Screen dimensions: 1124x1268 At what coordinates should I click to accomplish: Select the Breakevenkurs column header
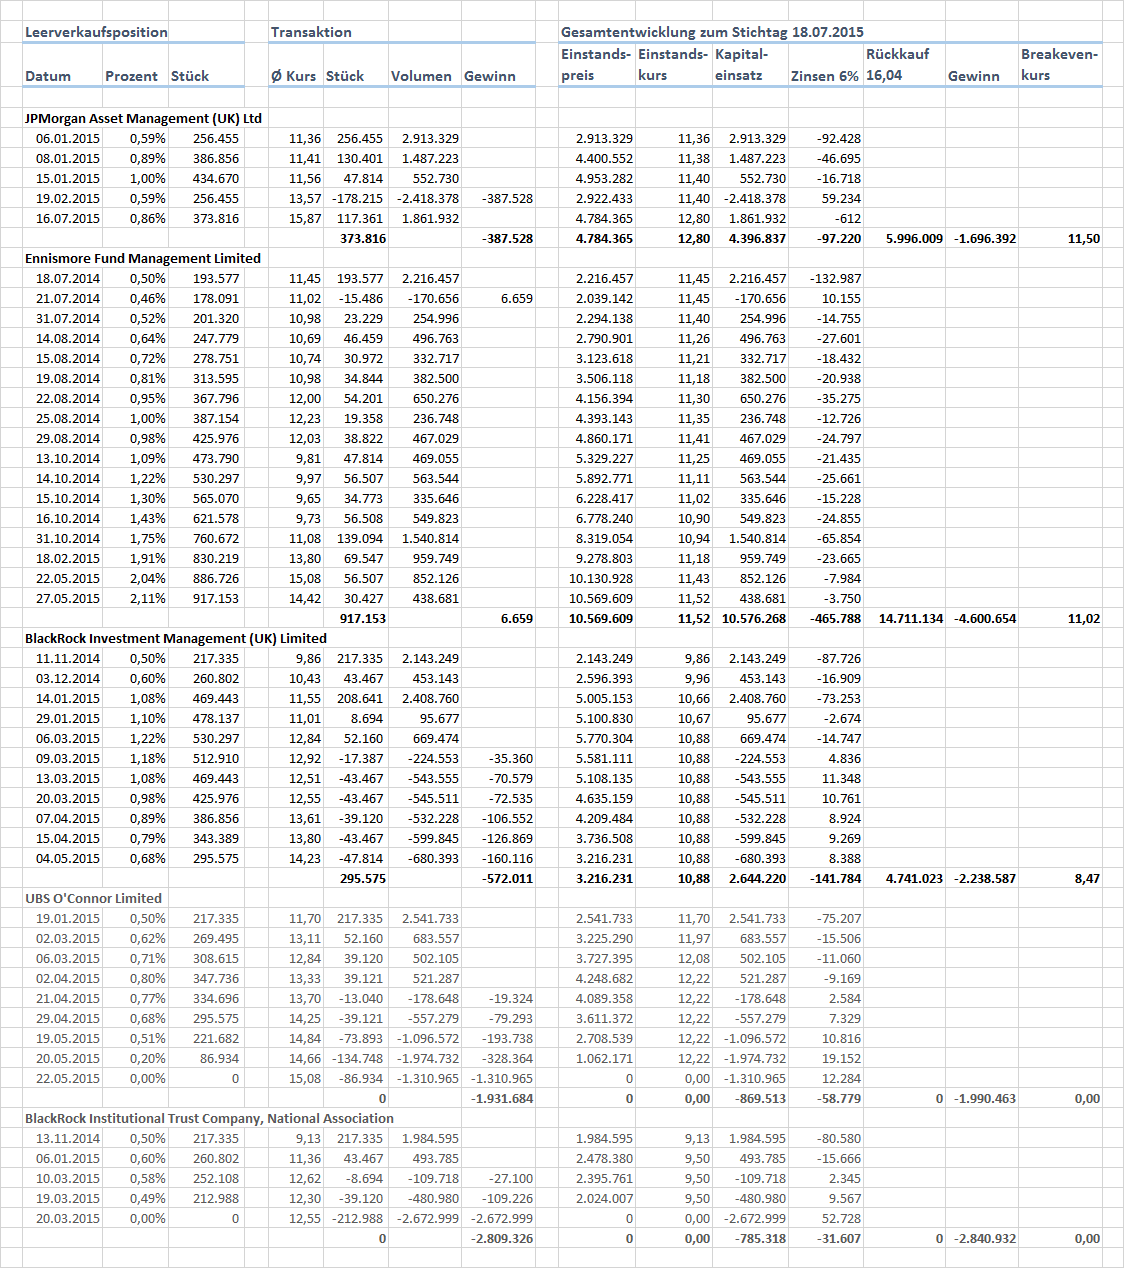point(1059,65)
